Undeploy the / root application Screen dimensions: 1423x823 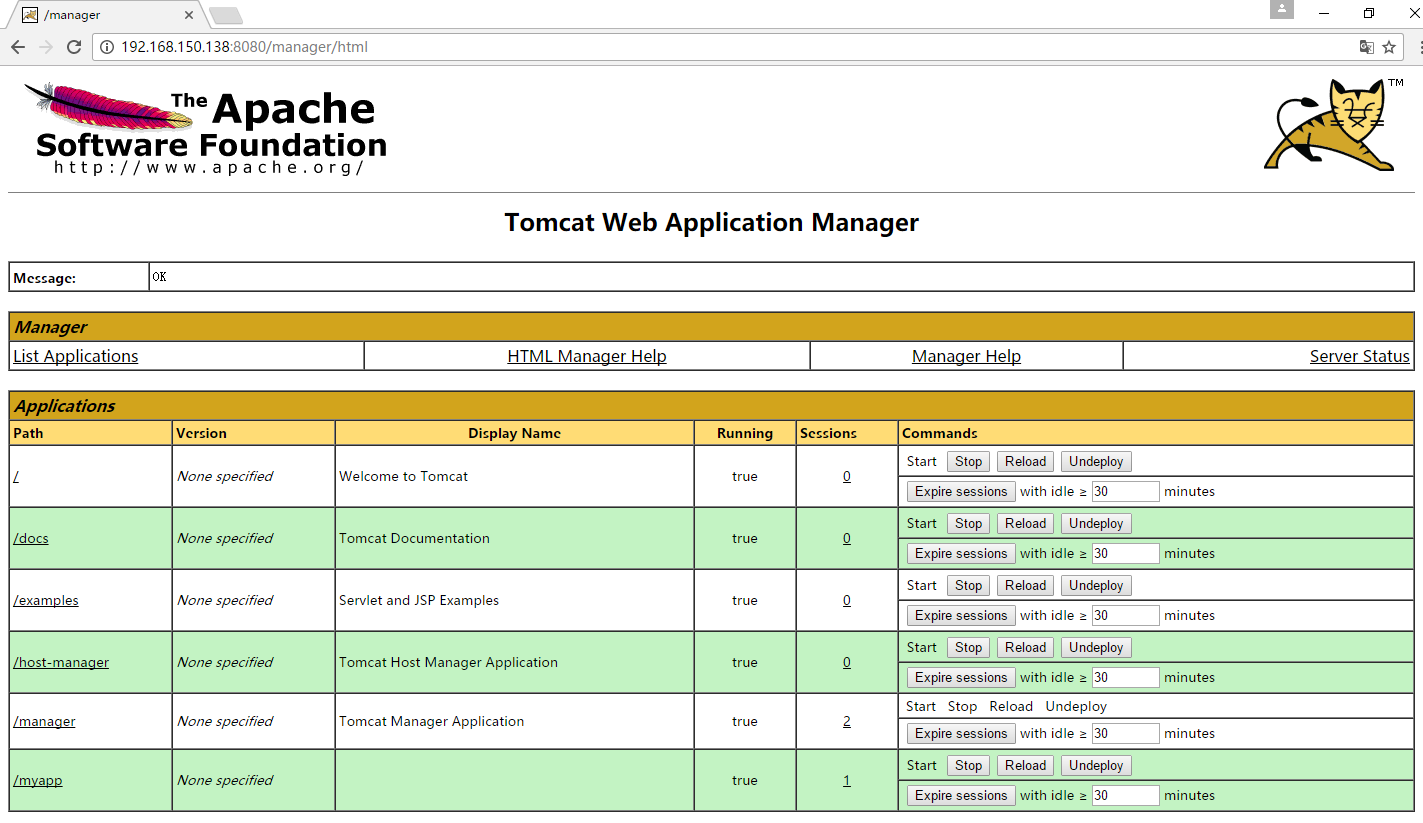coord(1096,461)
